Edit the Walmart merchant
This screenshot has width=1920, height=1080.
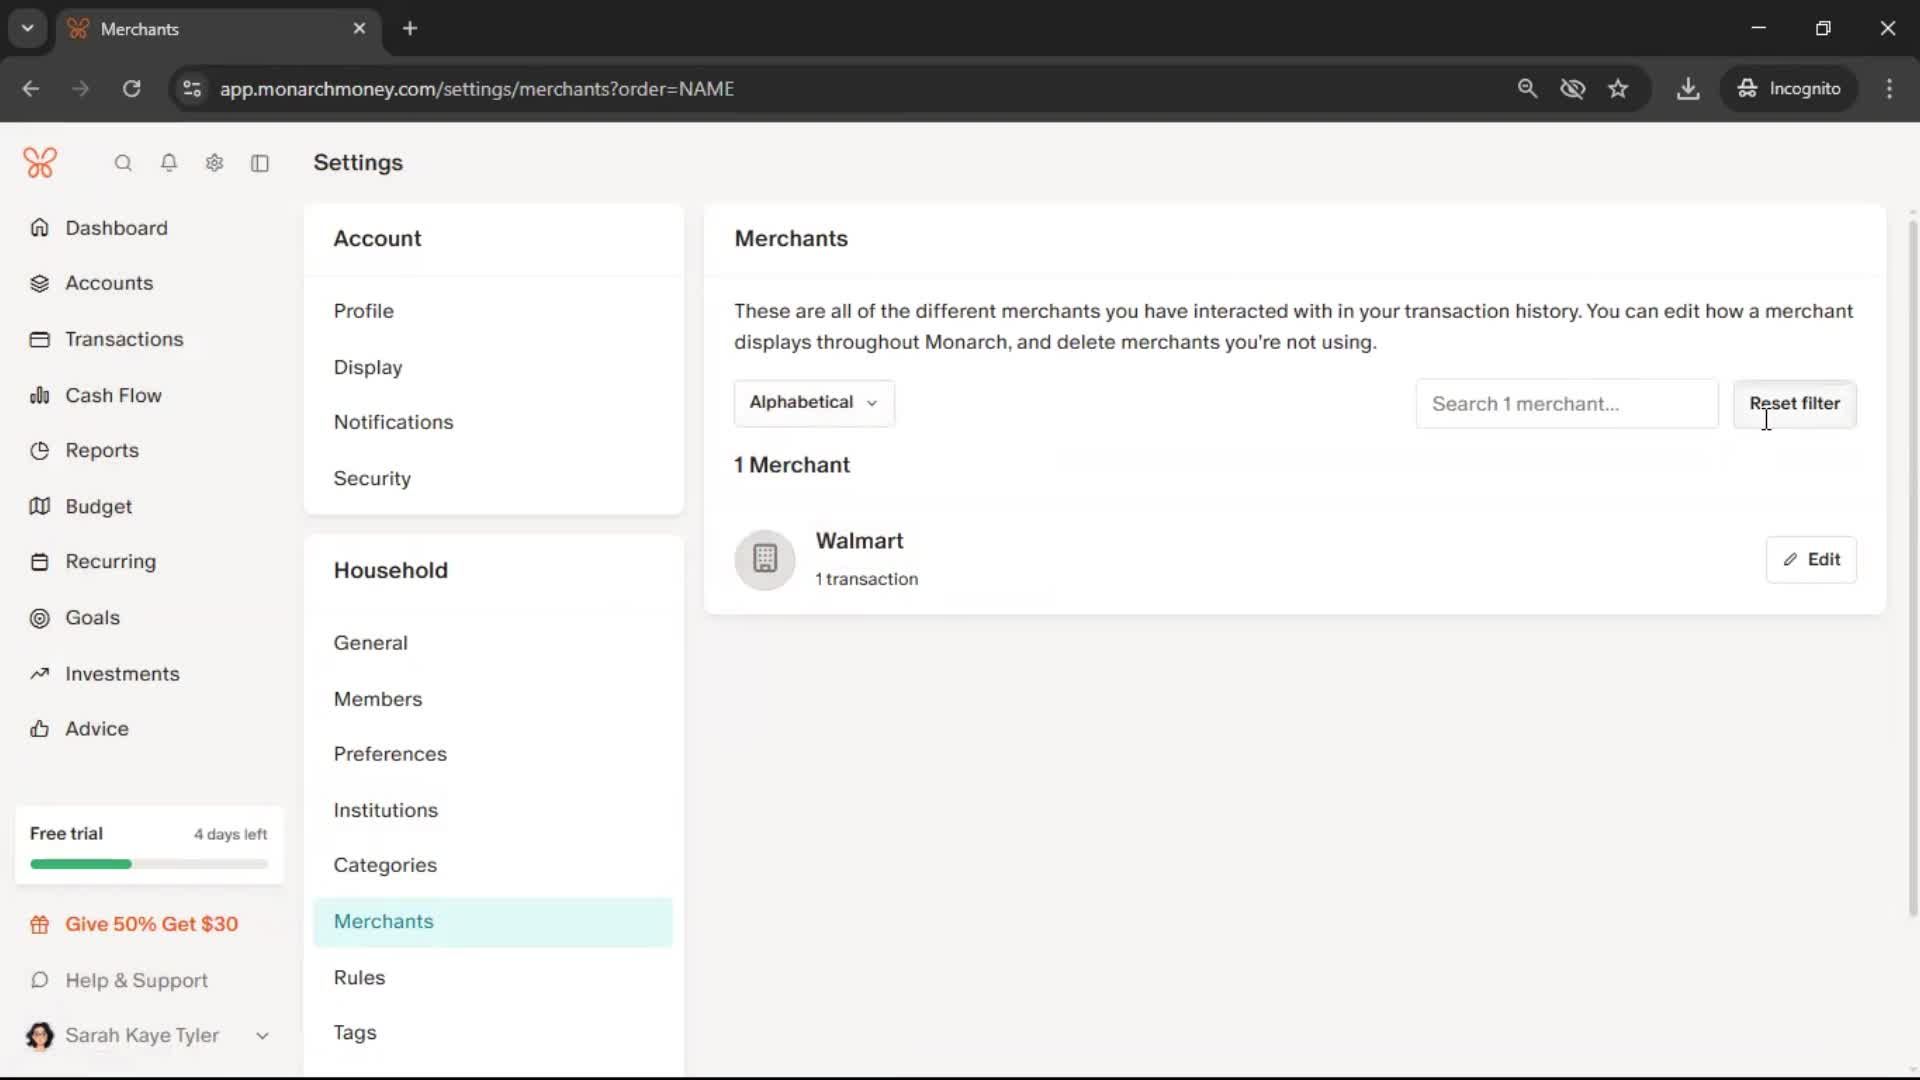1811,560
